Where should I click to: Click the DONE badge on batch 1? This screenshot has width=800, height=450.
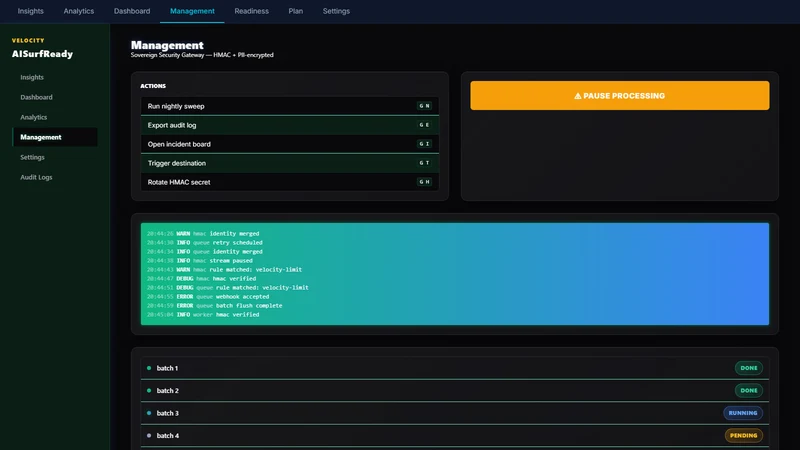point(748,368)
